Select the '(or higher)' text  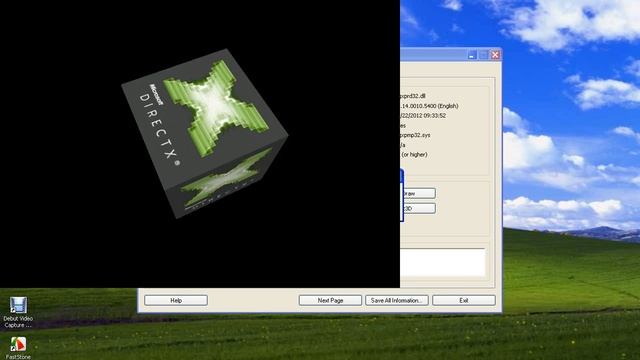tap(414, 155)
